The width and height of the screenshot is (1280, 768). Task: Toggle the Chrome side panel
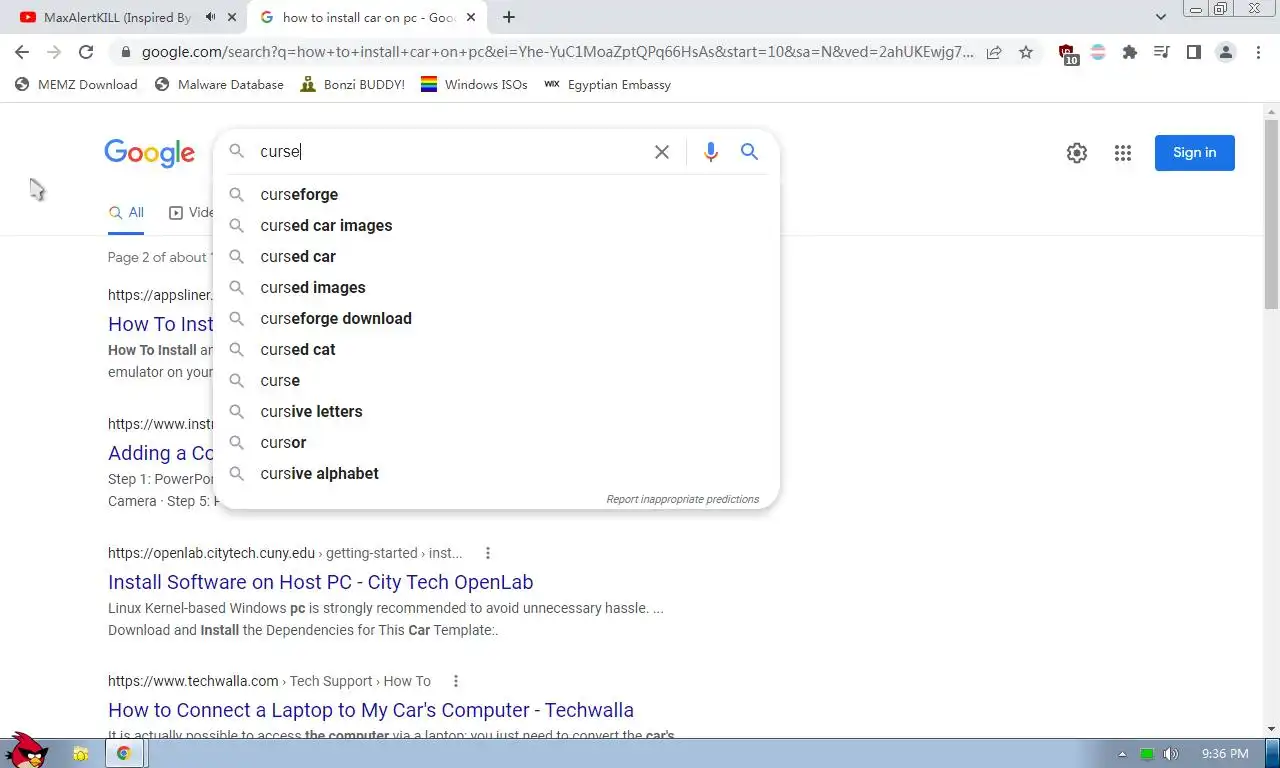click(x=1193, y=53)
